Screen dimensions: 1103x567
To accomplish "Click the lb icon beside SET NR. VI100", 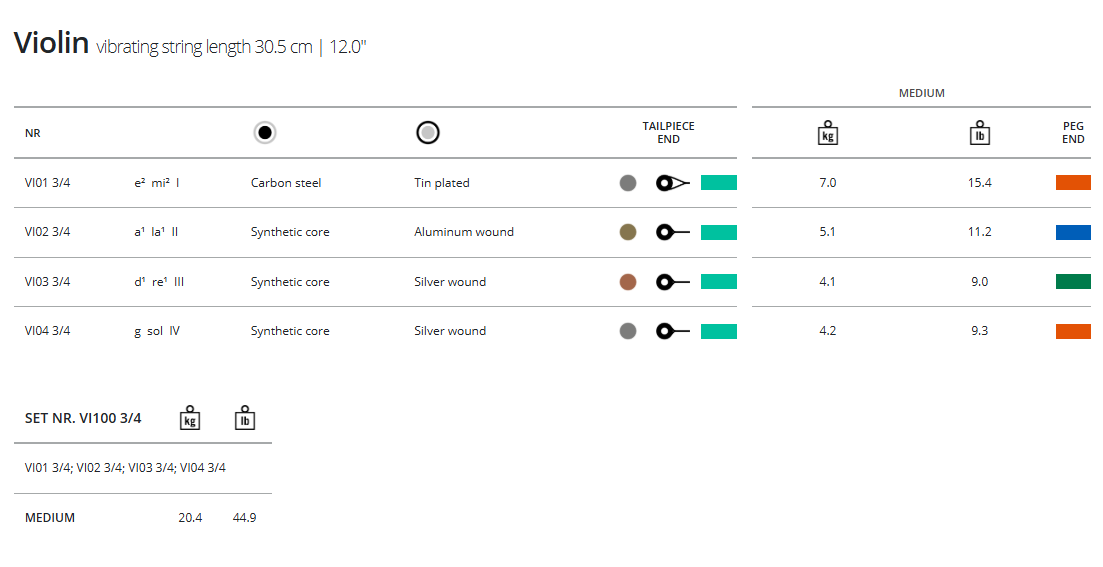I will coord(244,418).
